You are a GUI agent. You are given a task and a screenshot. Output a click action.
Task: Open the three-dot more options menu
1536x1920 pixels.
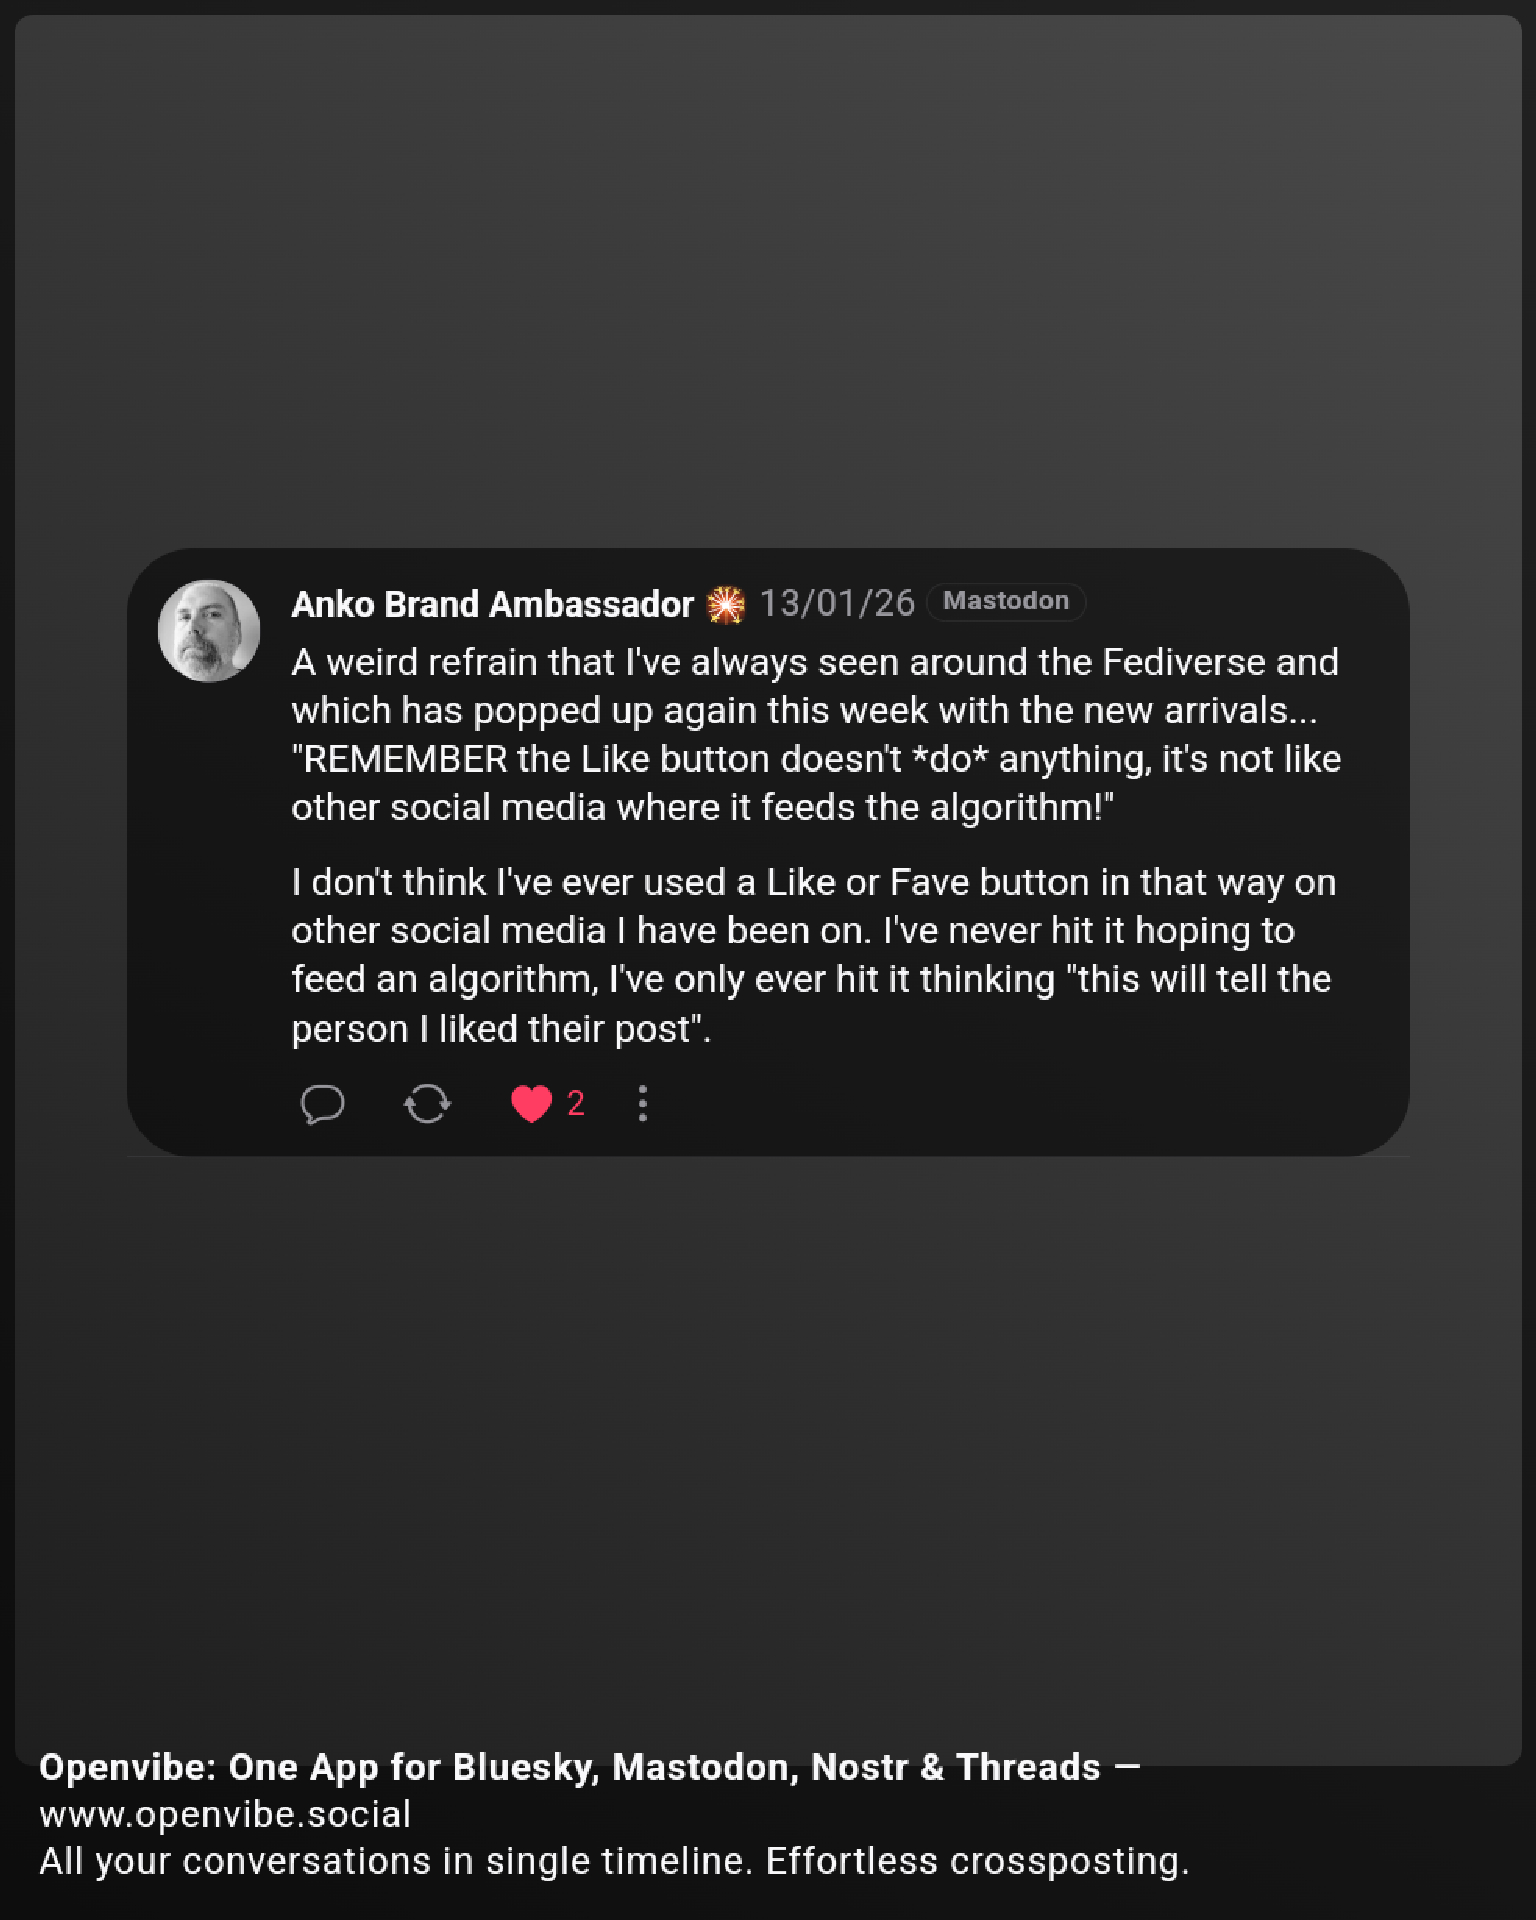(643, 1104)
